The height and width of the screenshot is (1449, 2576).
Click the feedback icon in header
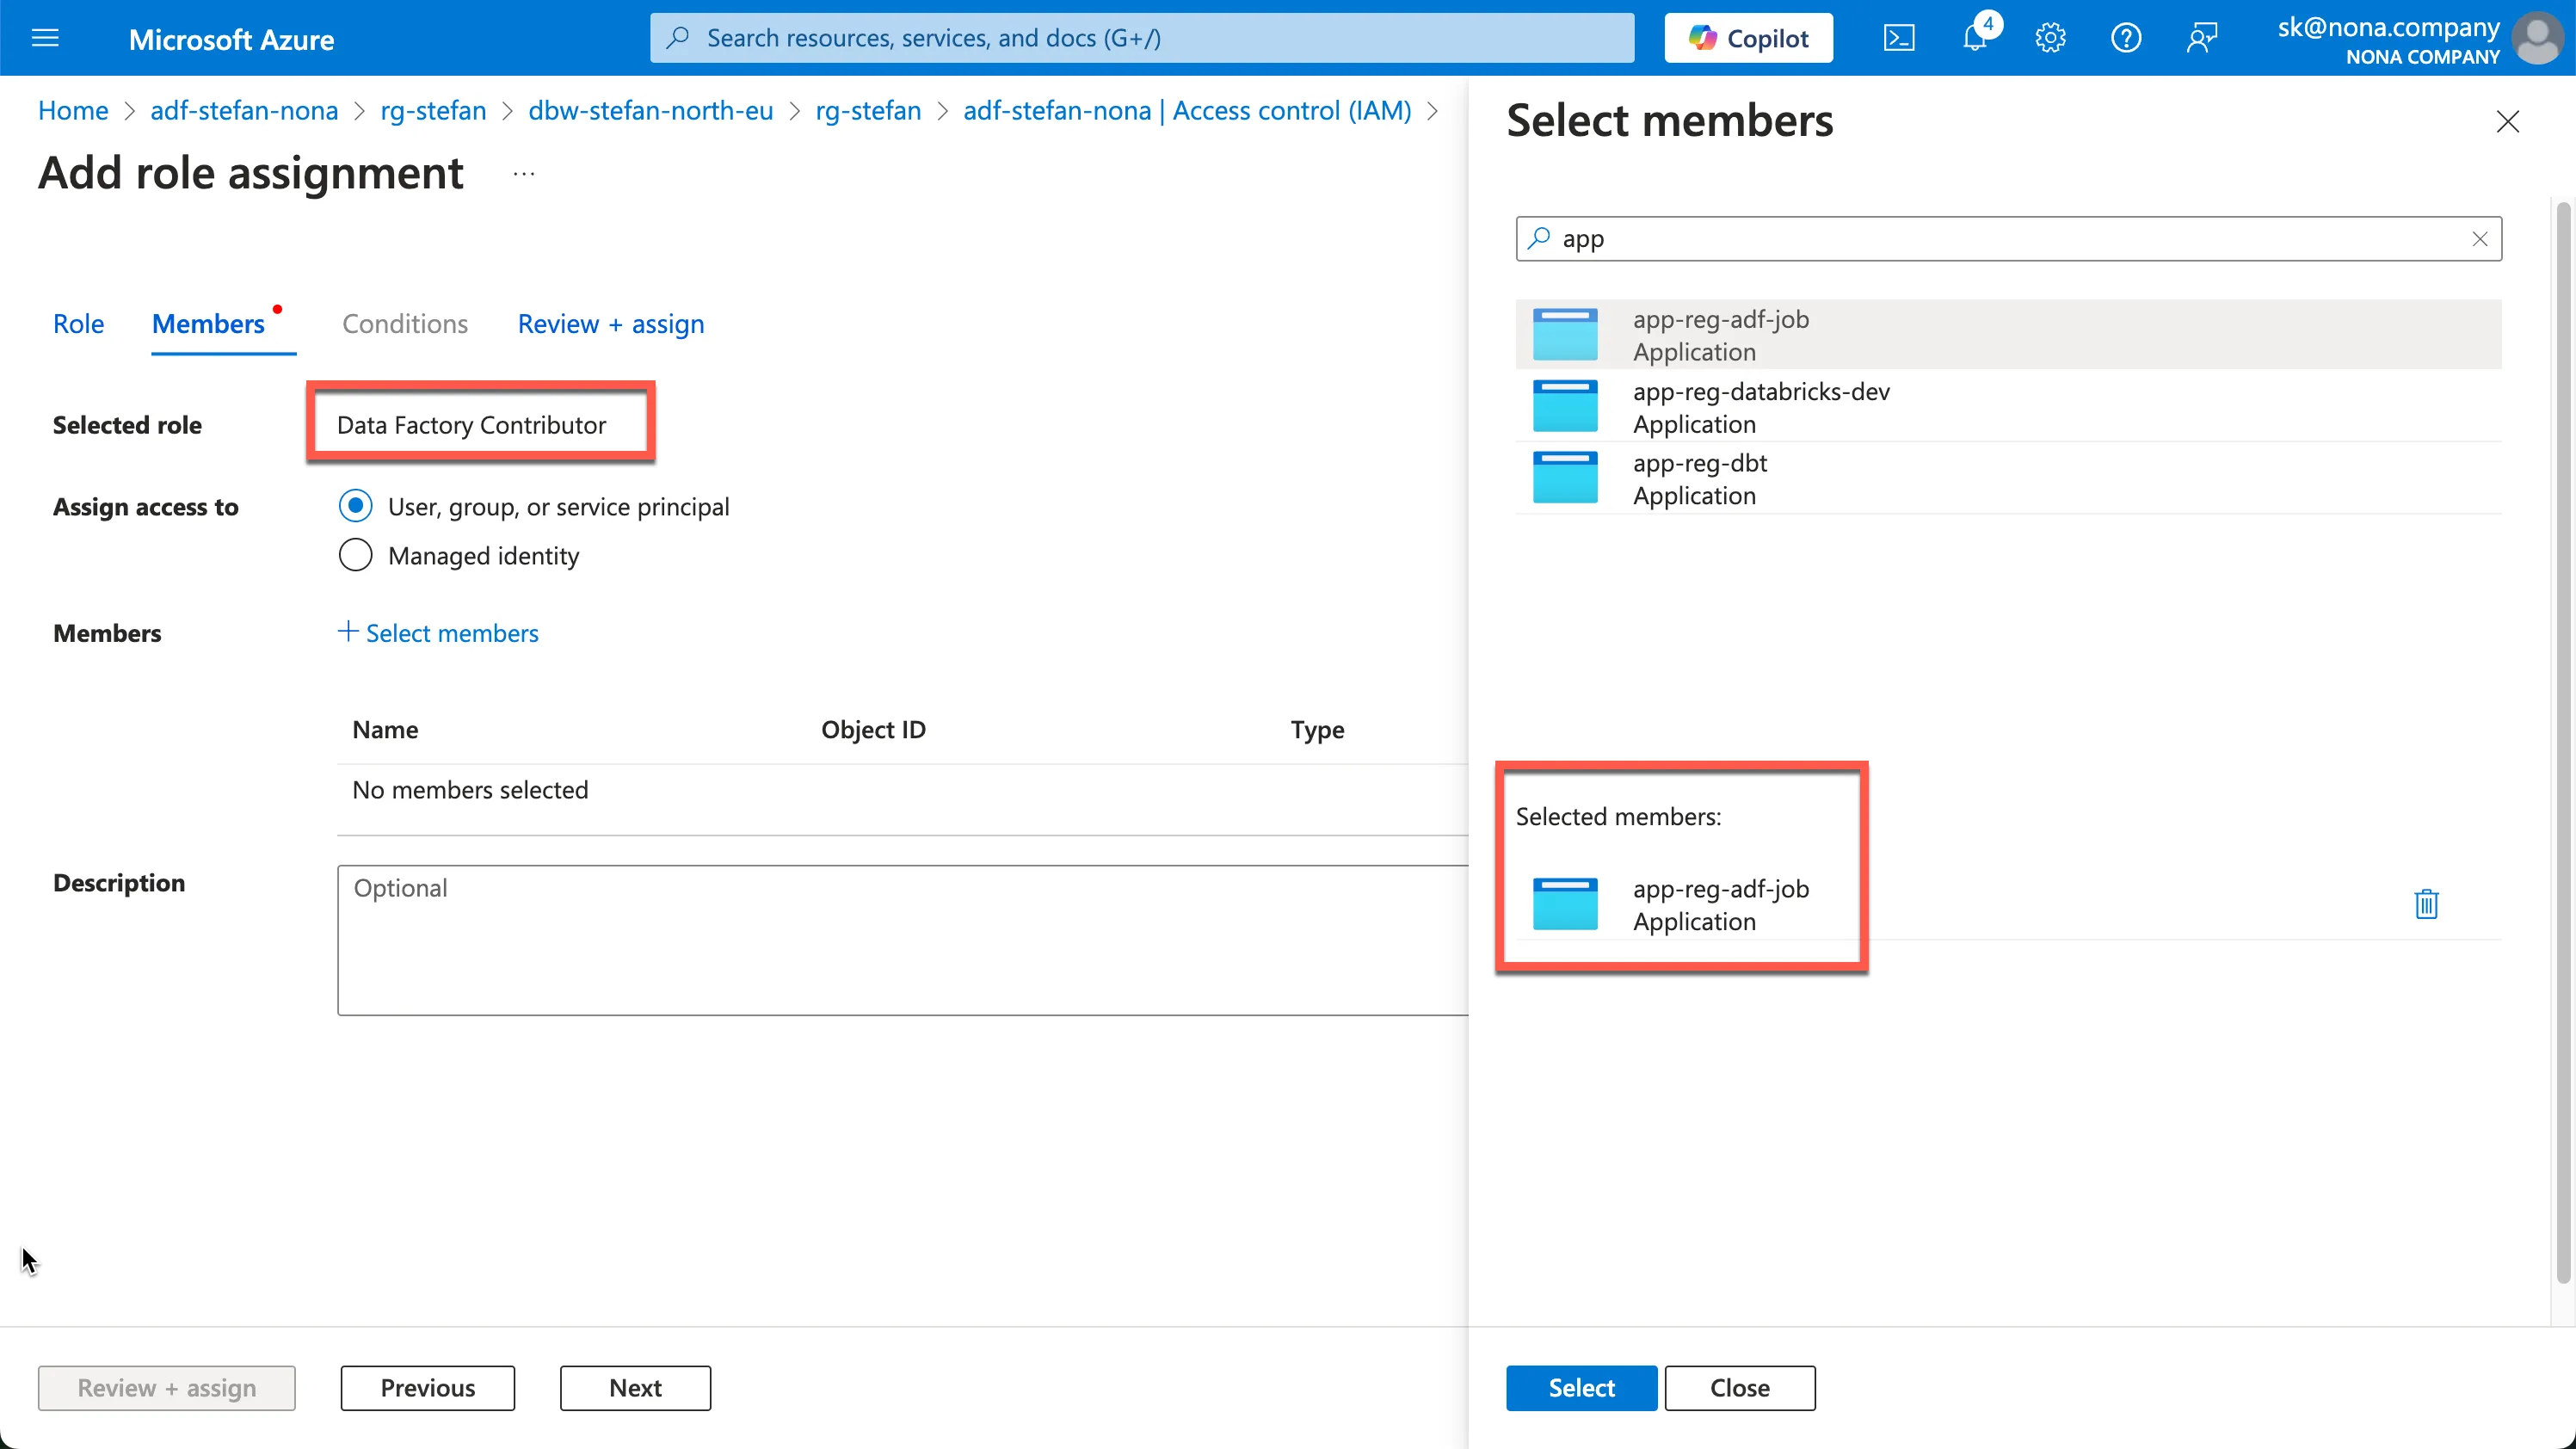click(x=2201, y=38)
